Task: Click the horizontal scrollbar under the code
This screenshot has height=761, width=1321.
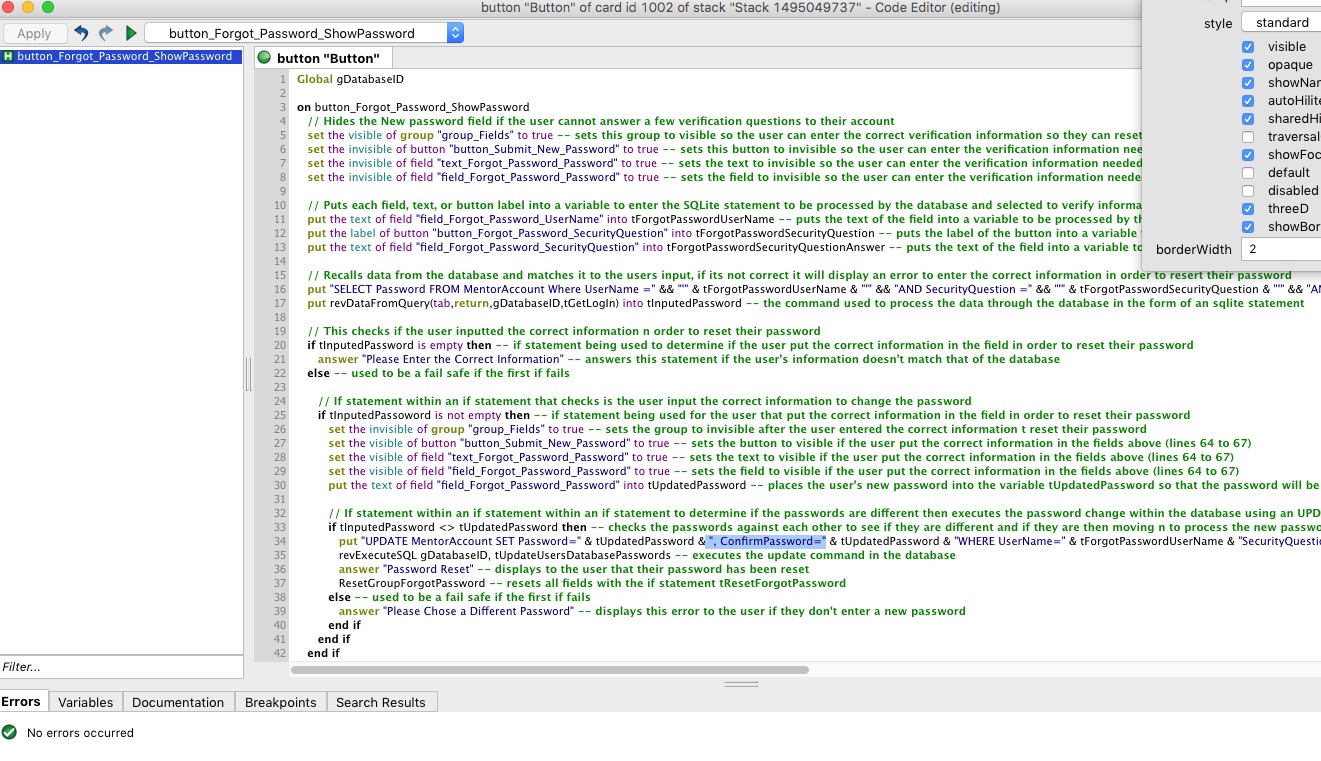Action: click(550, 670)
